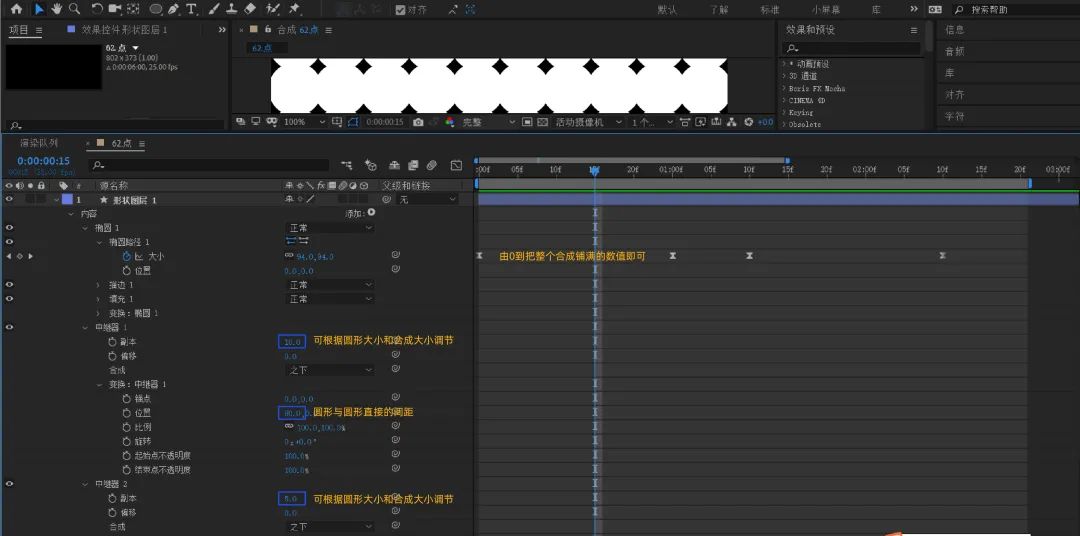Select the Rotation tool
1080x536 pixels.
pos(97,9)
